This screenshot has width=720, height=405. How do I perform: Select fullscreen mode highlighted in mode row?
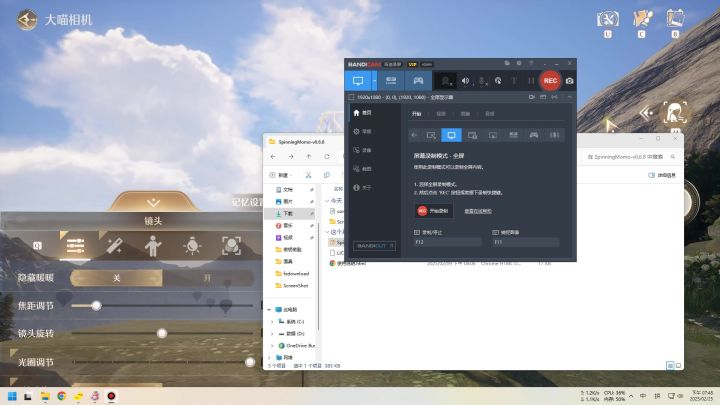(451, 135)
